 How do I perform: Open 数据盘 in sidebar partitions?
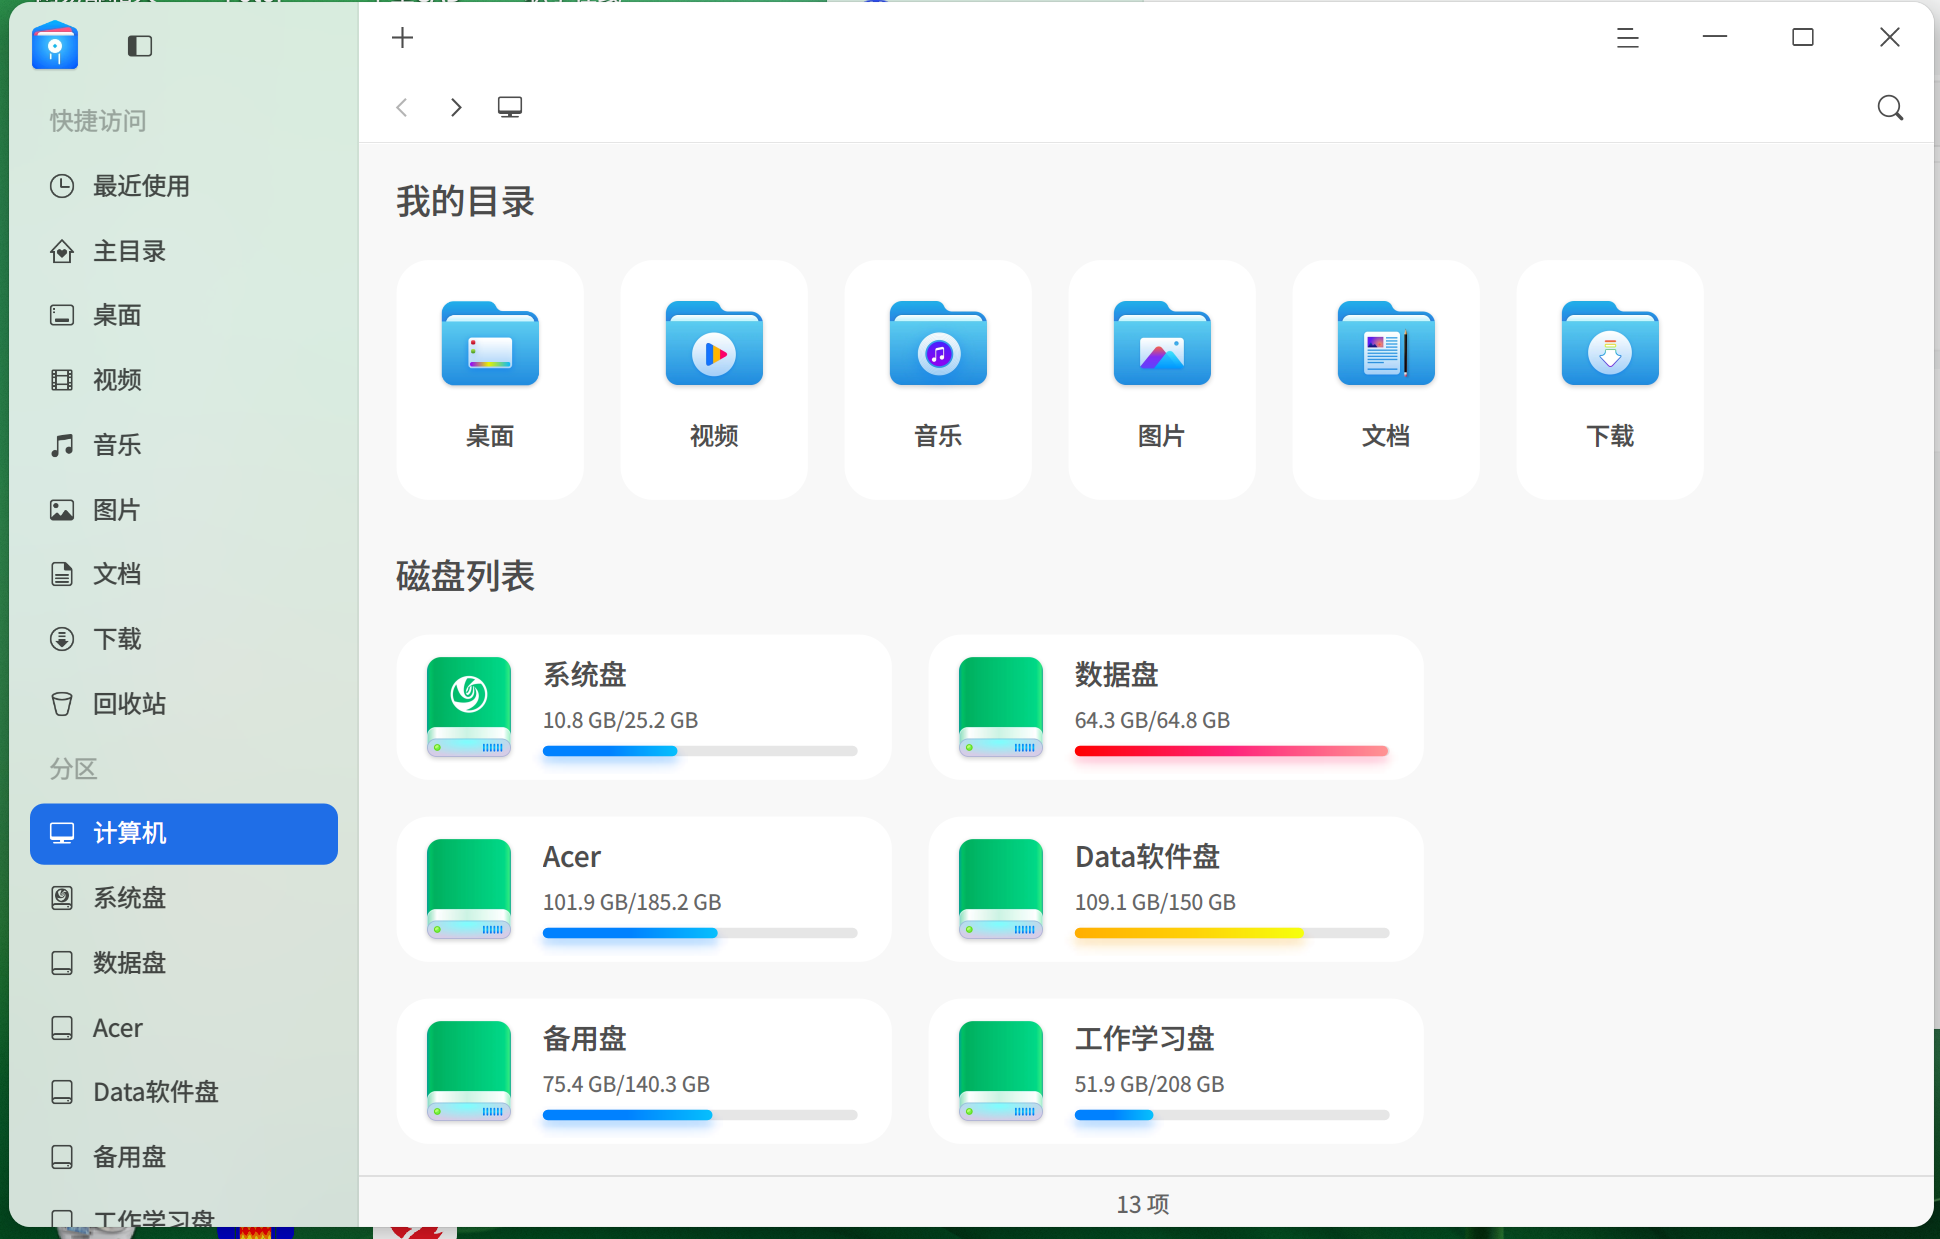point(184,963)
